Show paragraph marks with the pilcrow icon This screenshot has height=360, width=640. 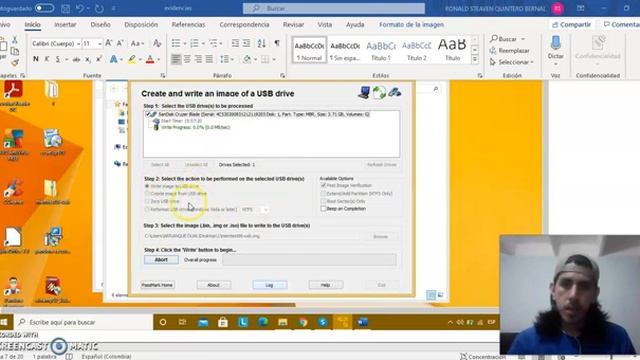point(277,43)
